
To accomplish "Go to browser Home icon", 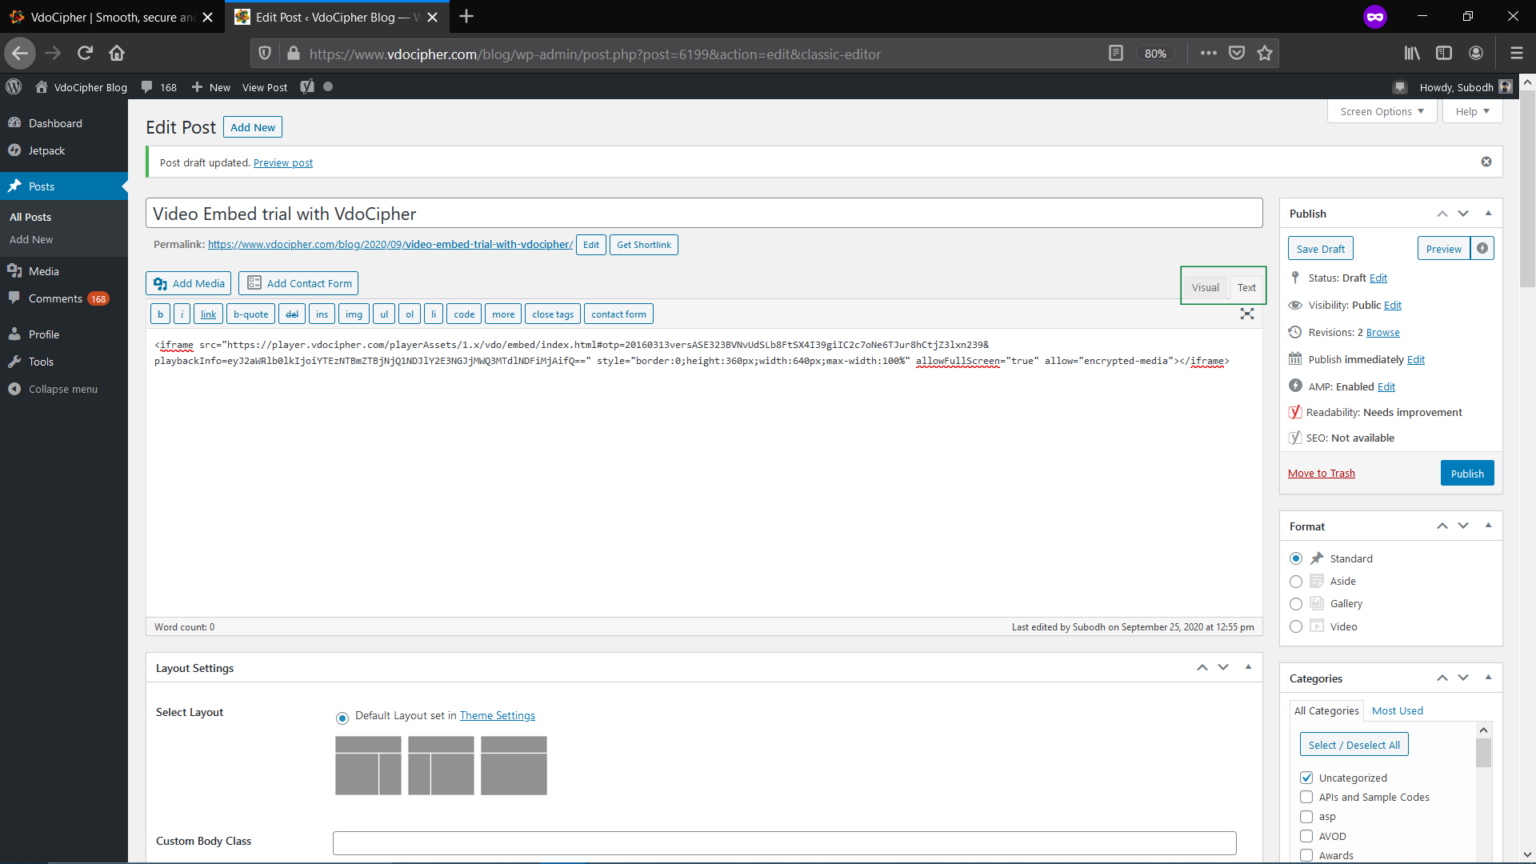I will coord(117,53).
